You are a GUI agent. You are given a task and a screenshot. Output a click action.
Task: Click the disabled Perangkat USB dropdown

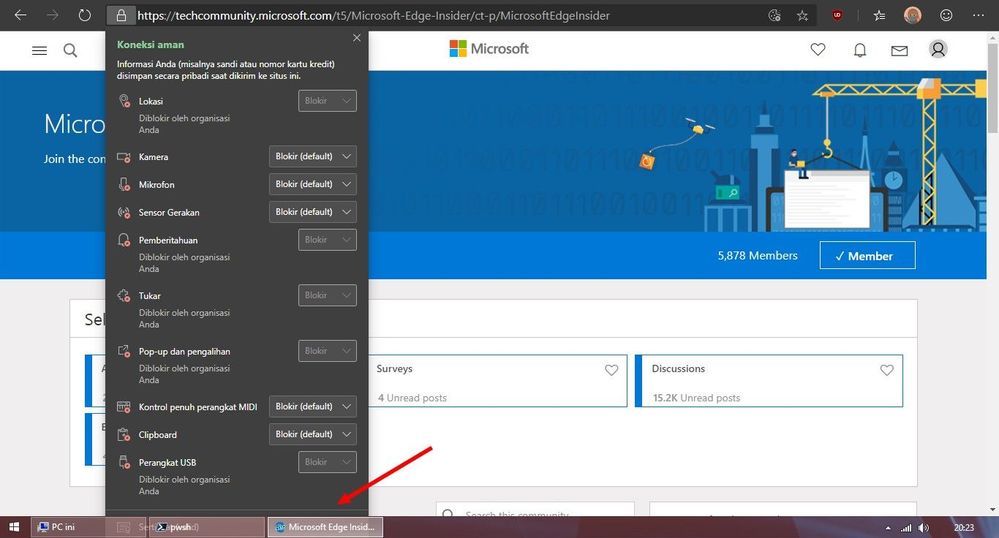(x=327, y=462)
